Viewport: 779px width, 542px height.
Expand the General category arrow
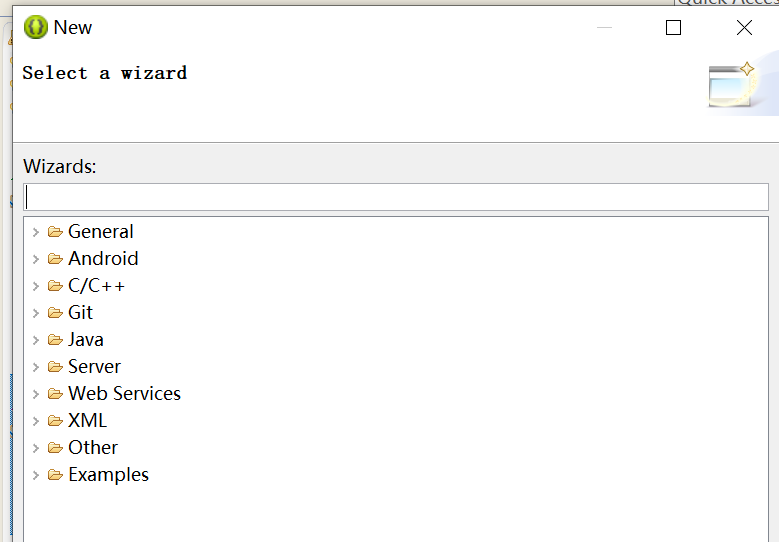coord(36,232)
